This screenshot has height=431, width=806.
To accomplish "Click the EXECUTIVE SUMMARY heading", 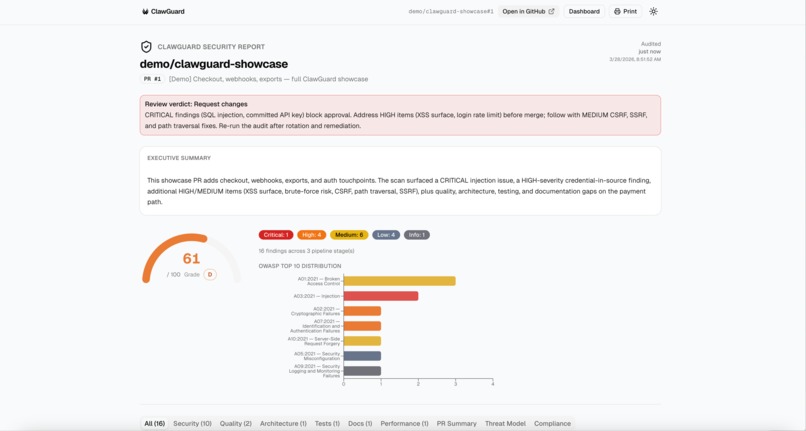I will [x=179, y=158].
